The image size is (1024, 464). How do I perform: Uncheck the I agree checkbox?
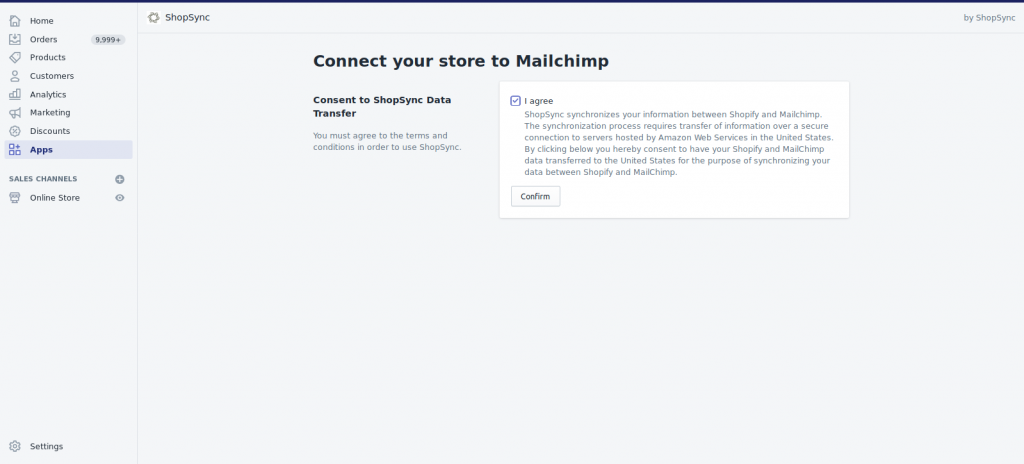click(x=515, y=101)
